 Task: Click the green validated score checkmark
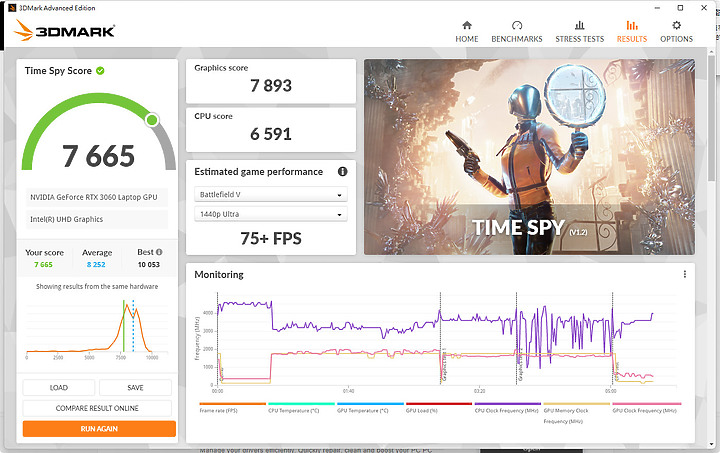pyautogui.click(x=100, y=71)
